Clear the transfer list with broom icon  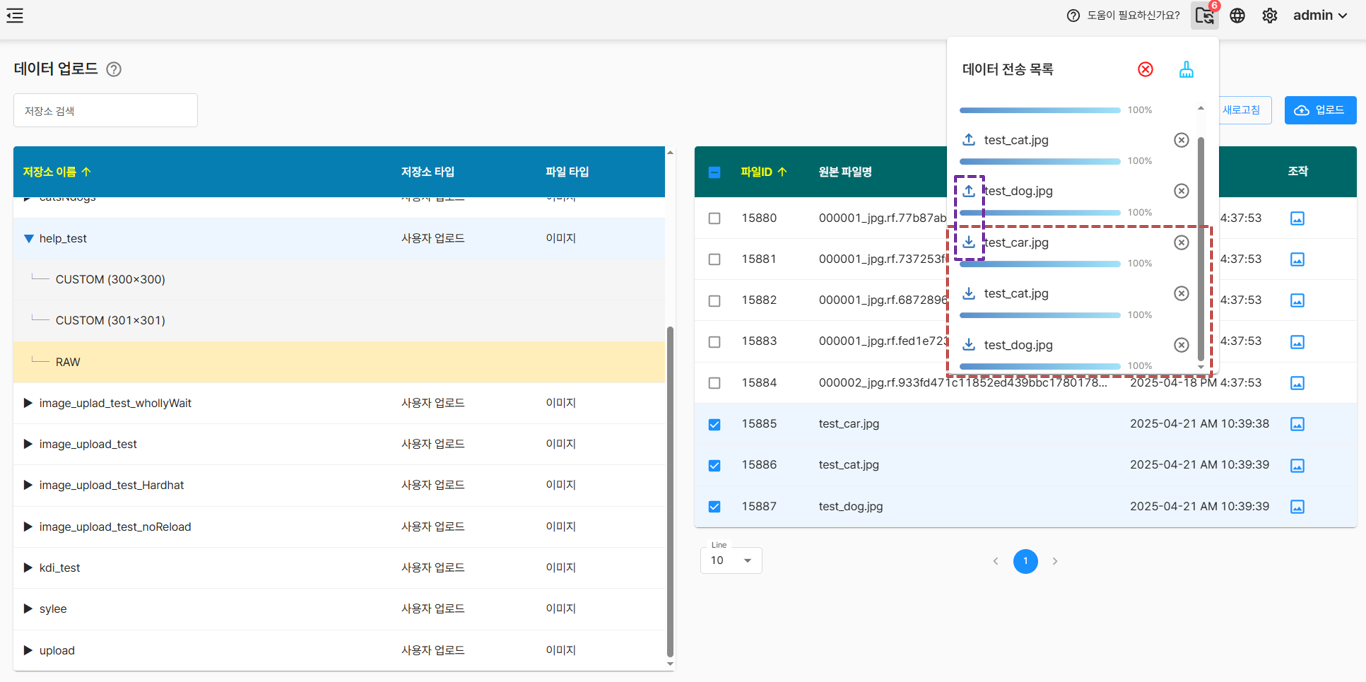[x=1186, y=69]
